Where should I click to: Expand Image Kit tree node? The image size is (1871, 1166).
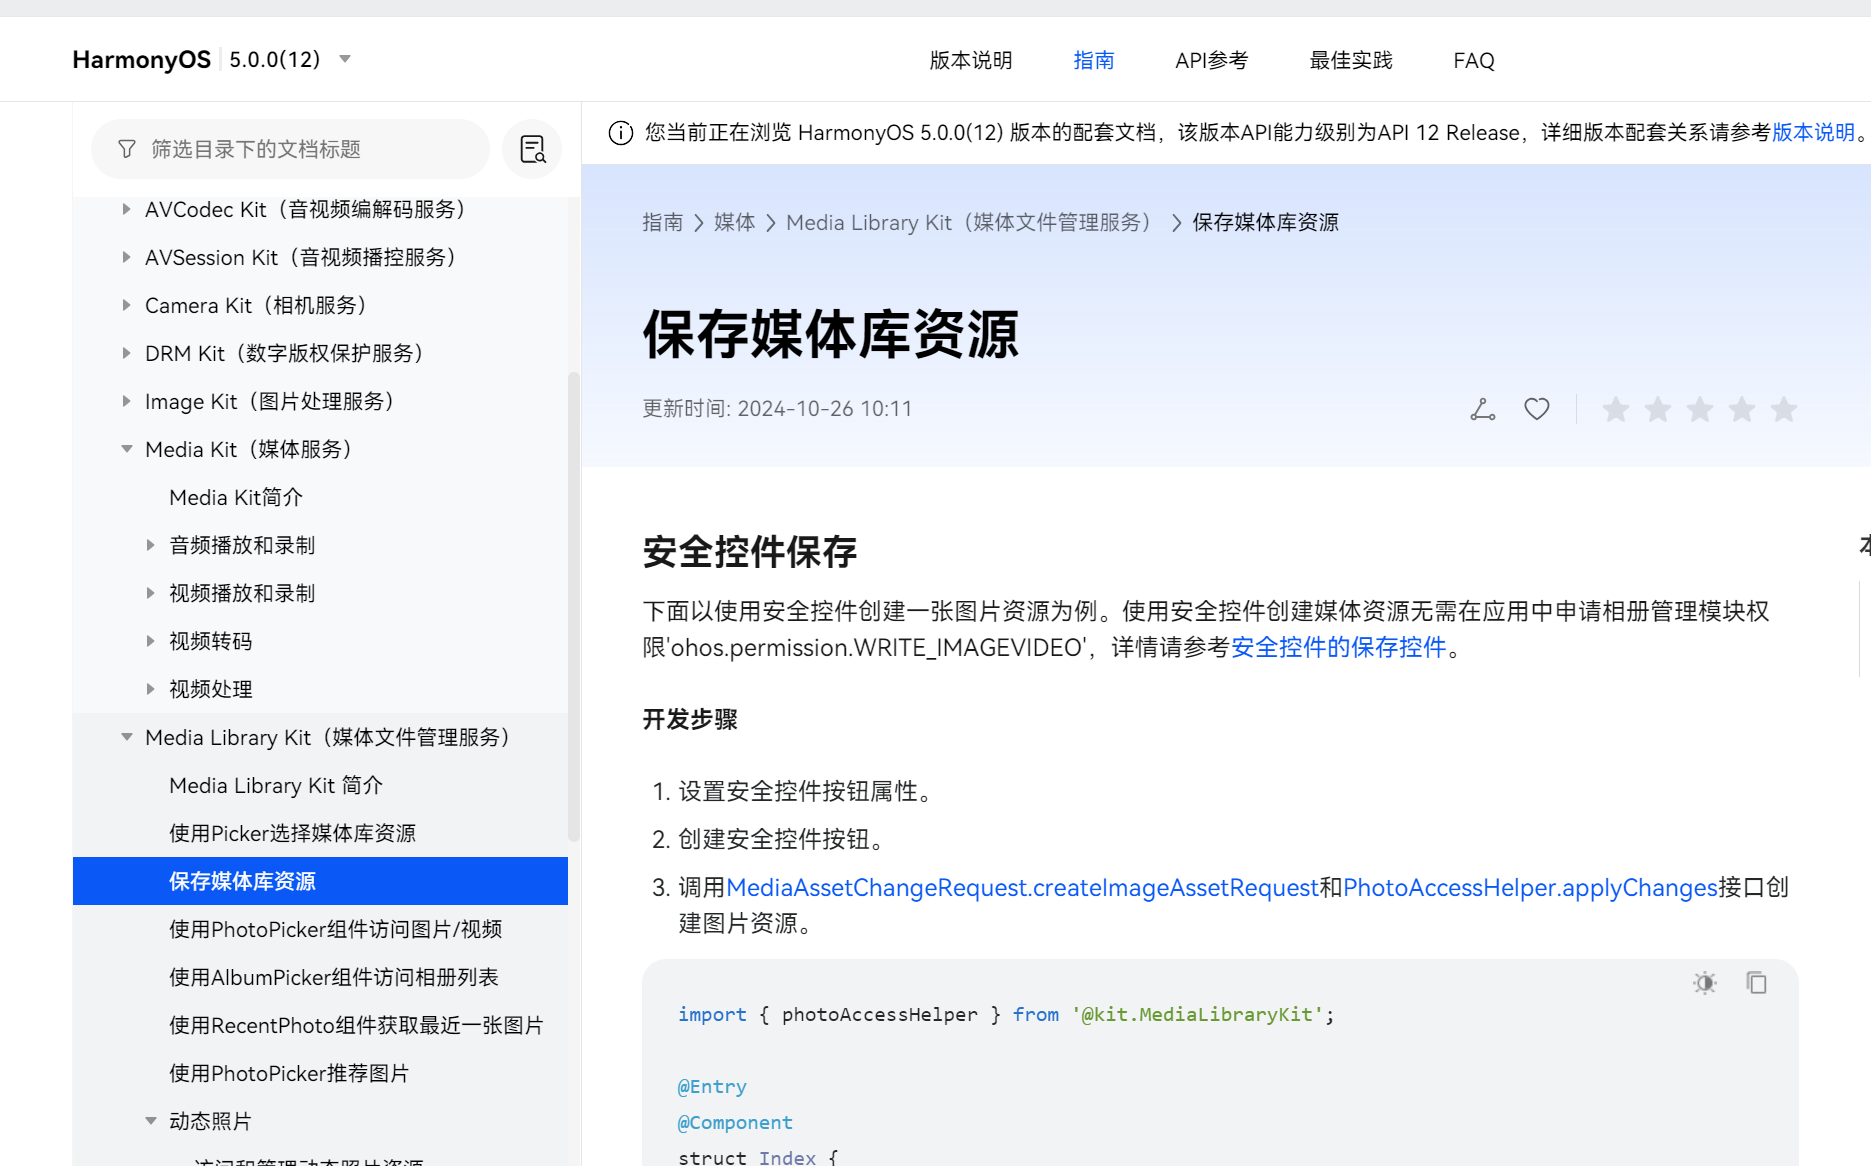click(126, 401)
